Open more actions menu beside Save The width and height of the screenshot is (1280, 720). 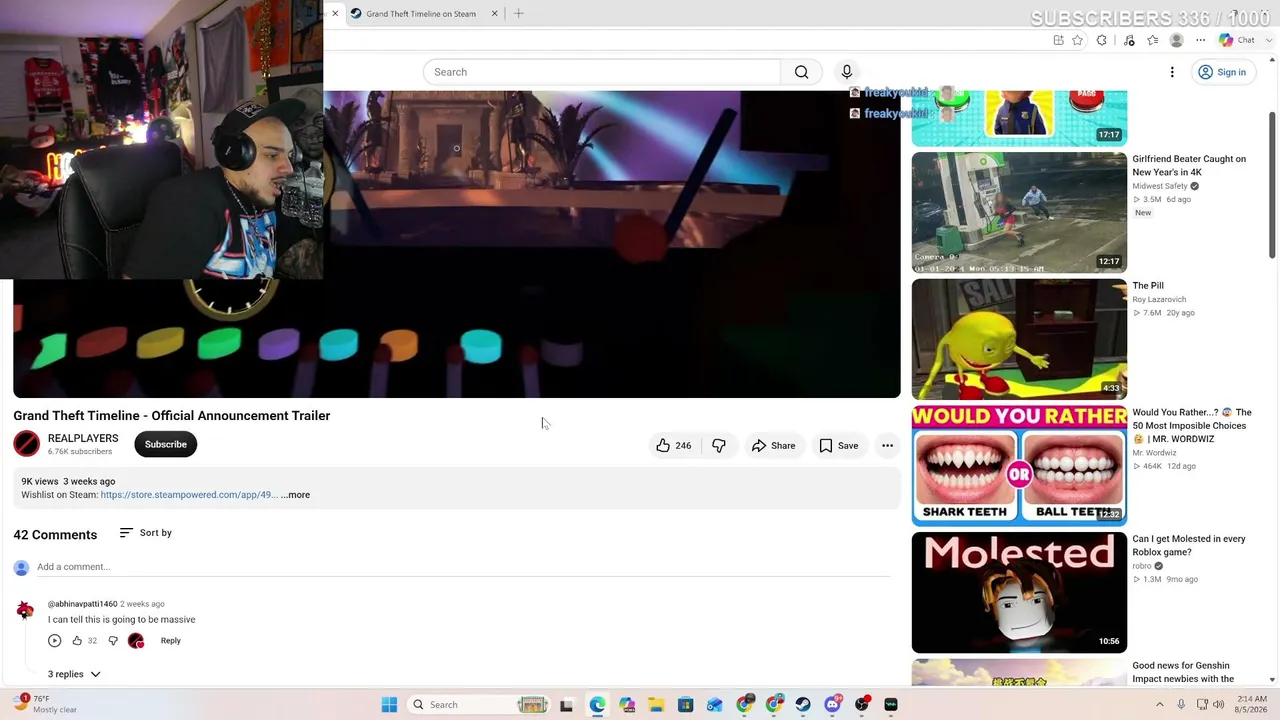pyautogui.click(x=887, y=446)
